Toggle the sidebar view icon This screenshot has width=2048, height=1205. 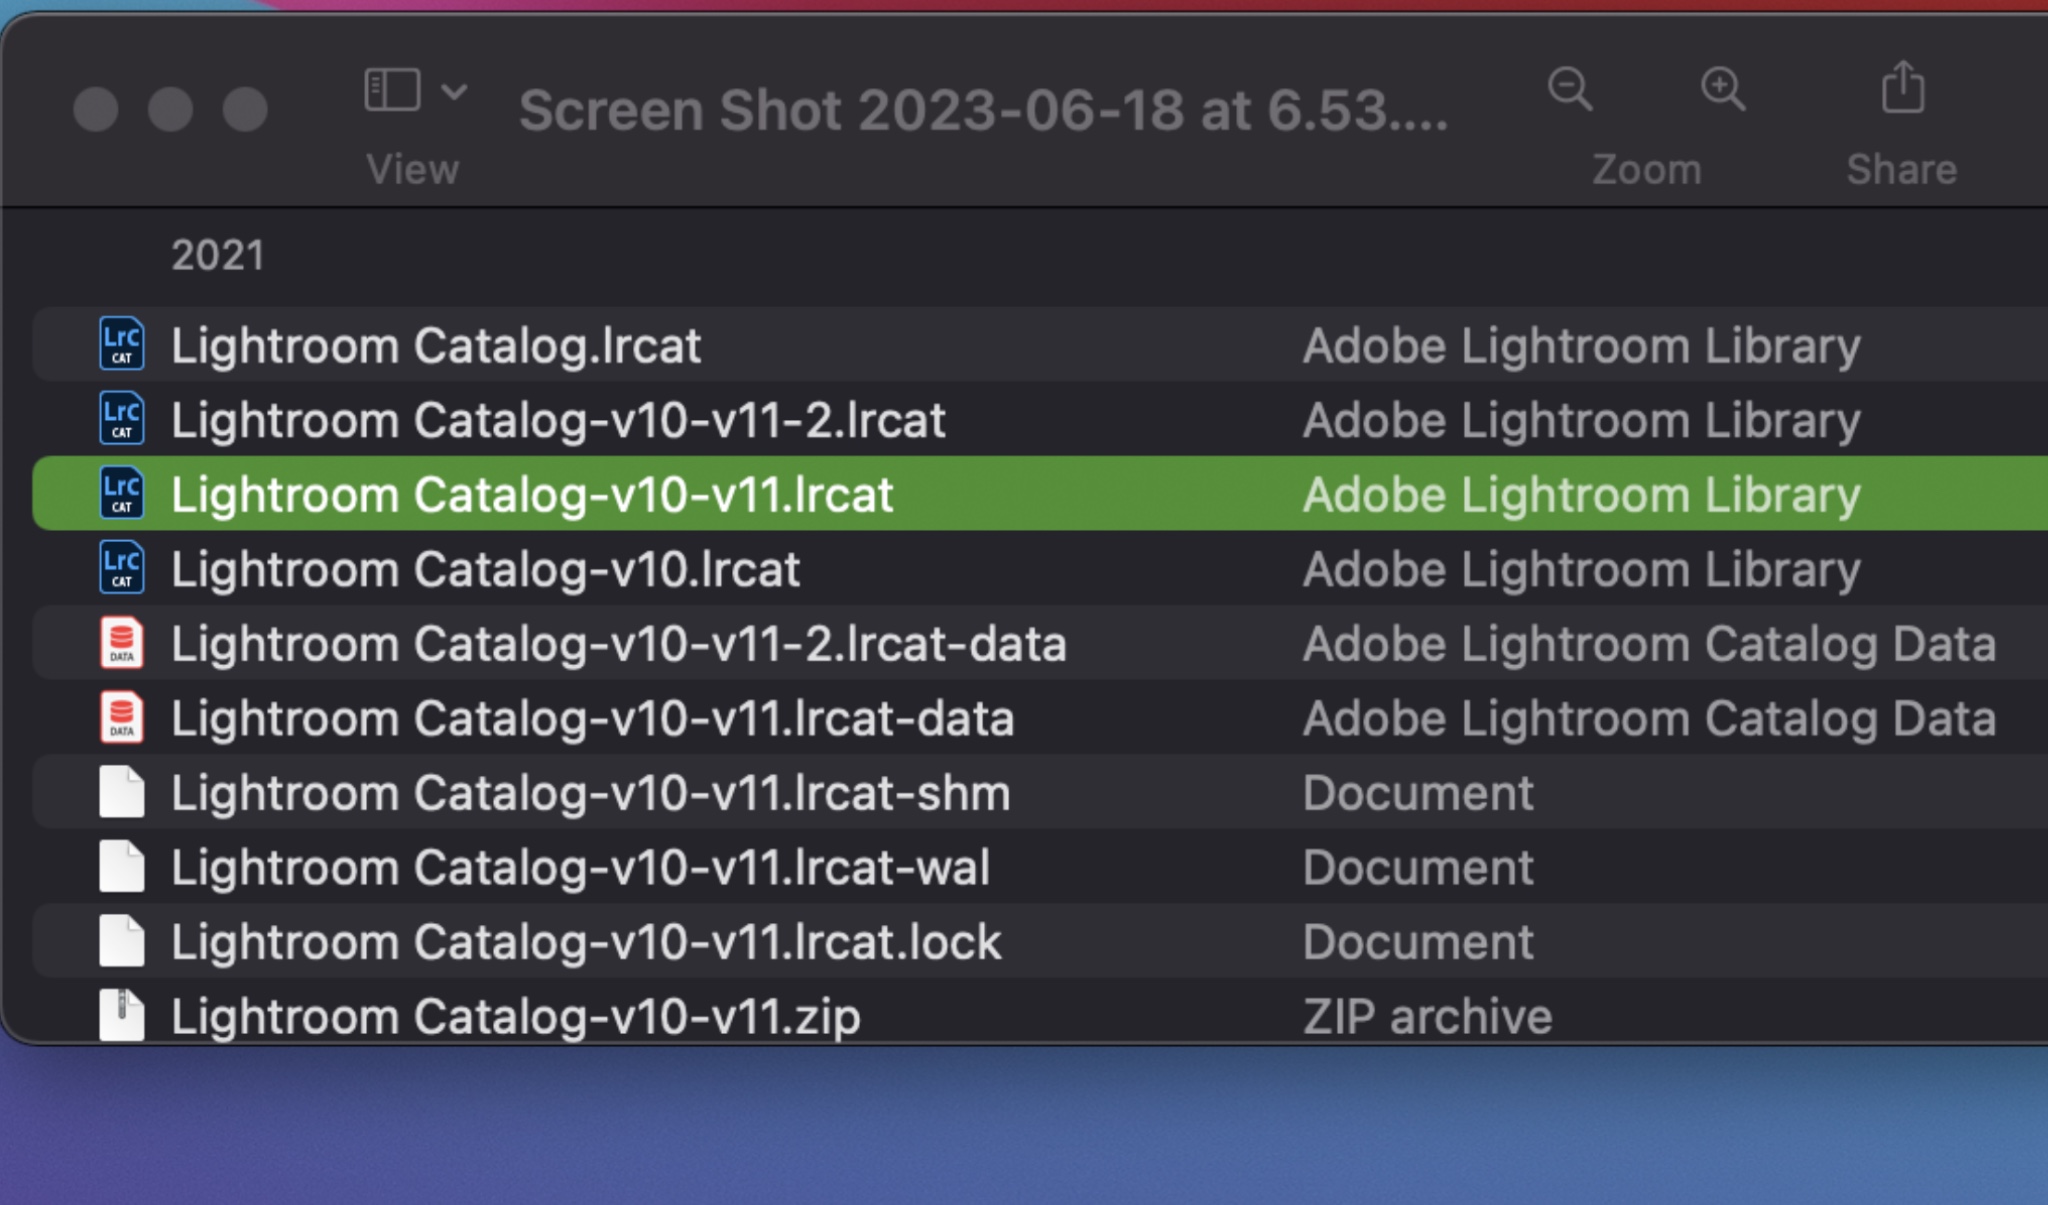(391, 90)
